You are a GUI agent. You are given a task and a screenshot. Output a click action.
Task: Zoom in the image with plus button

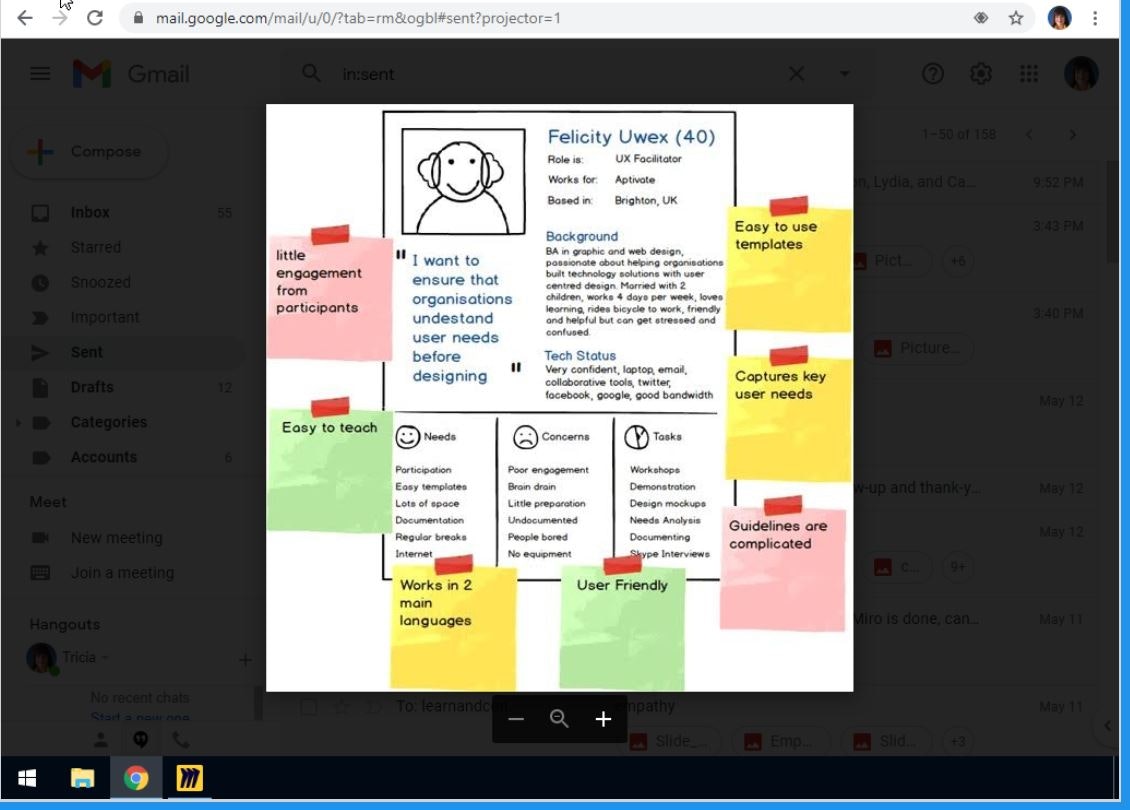[603, 718]
